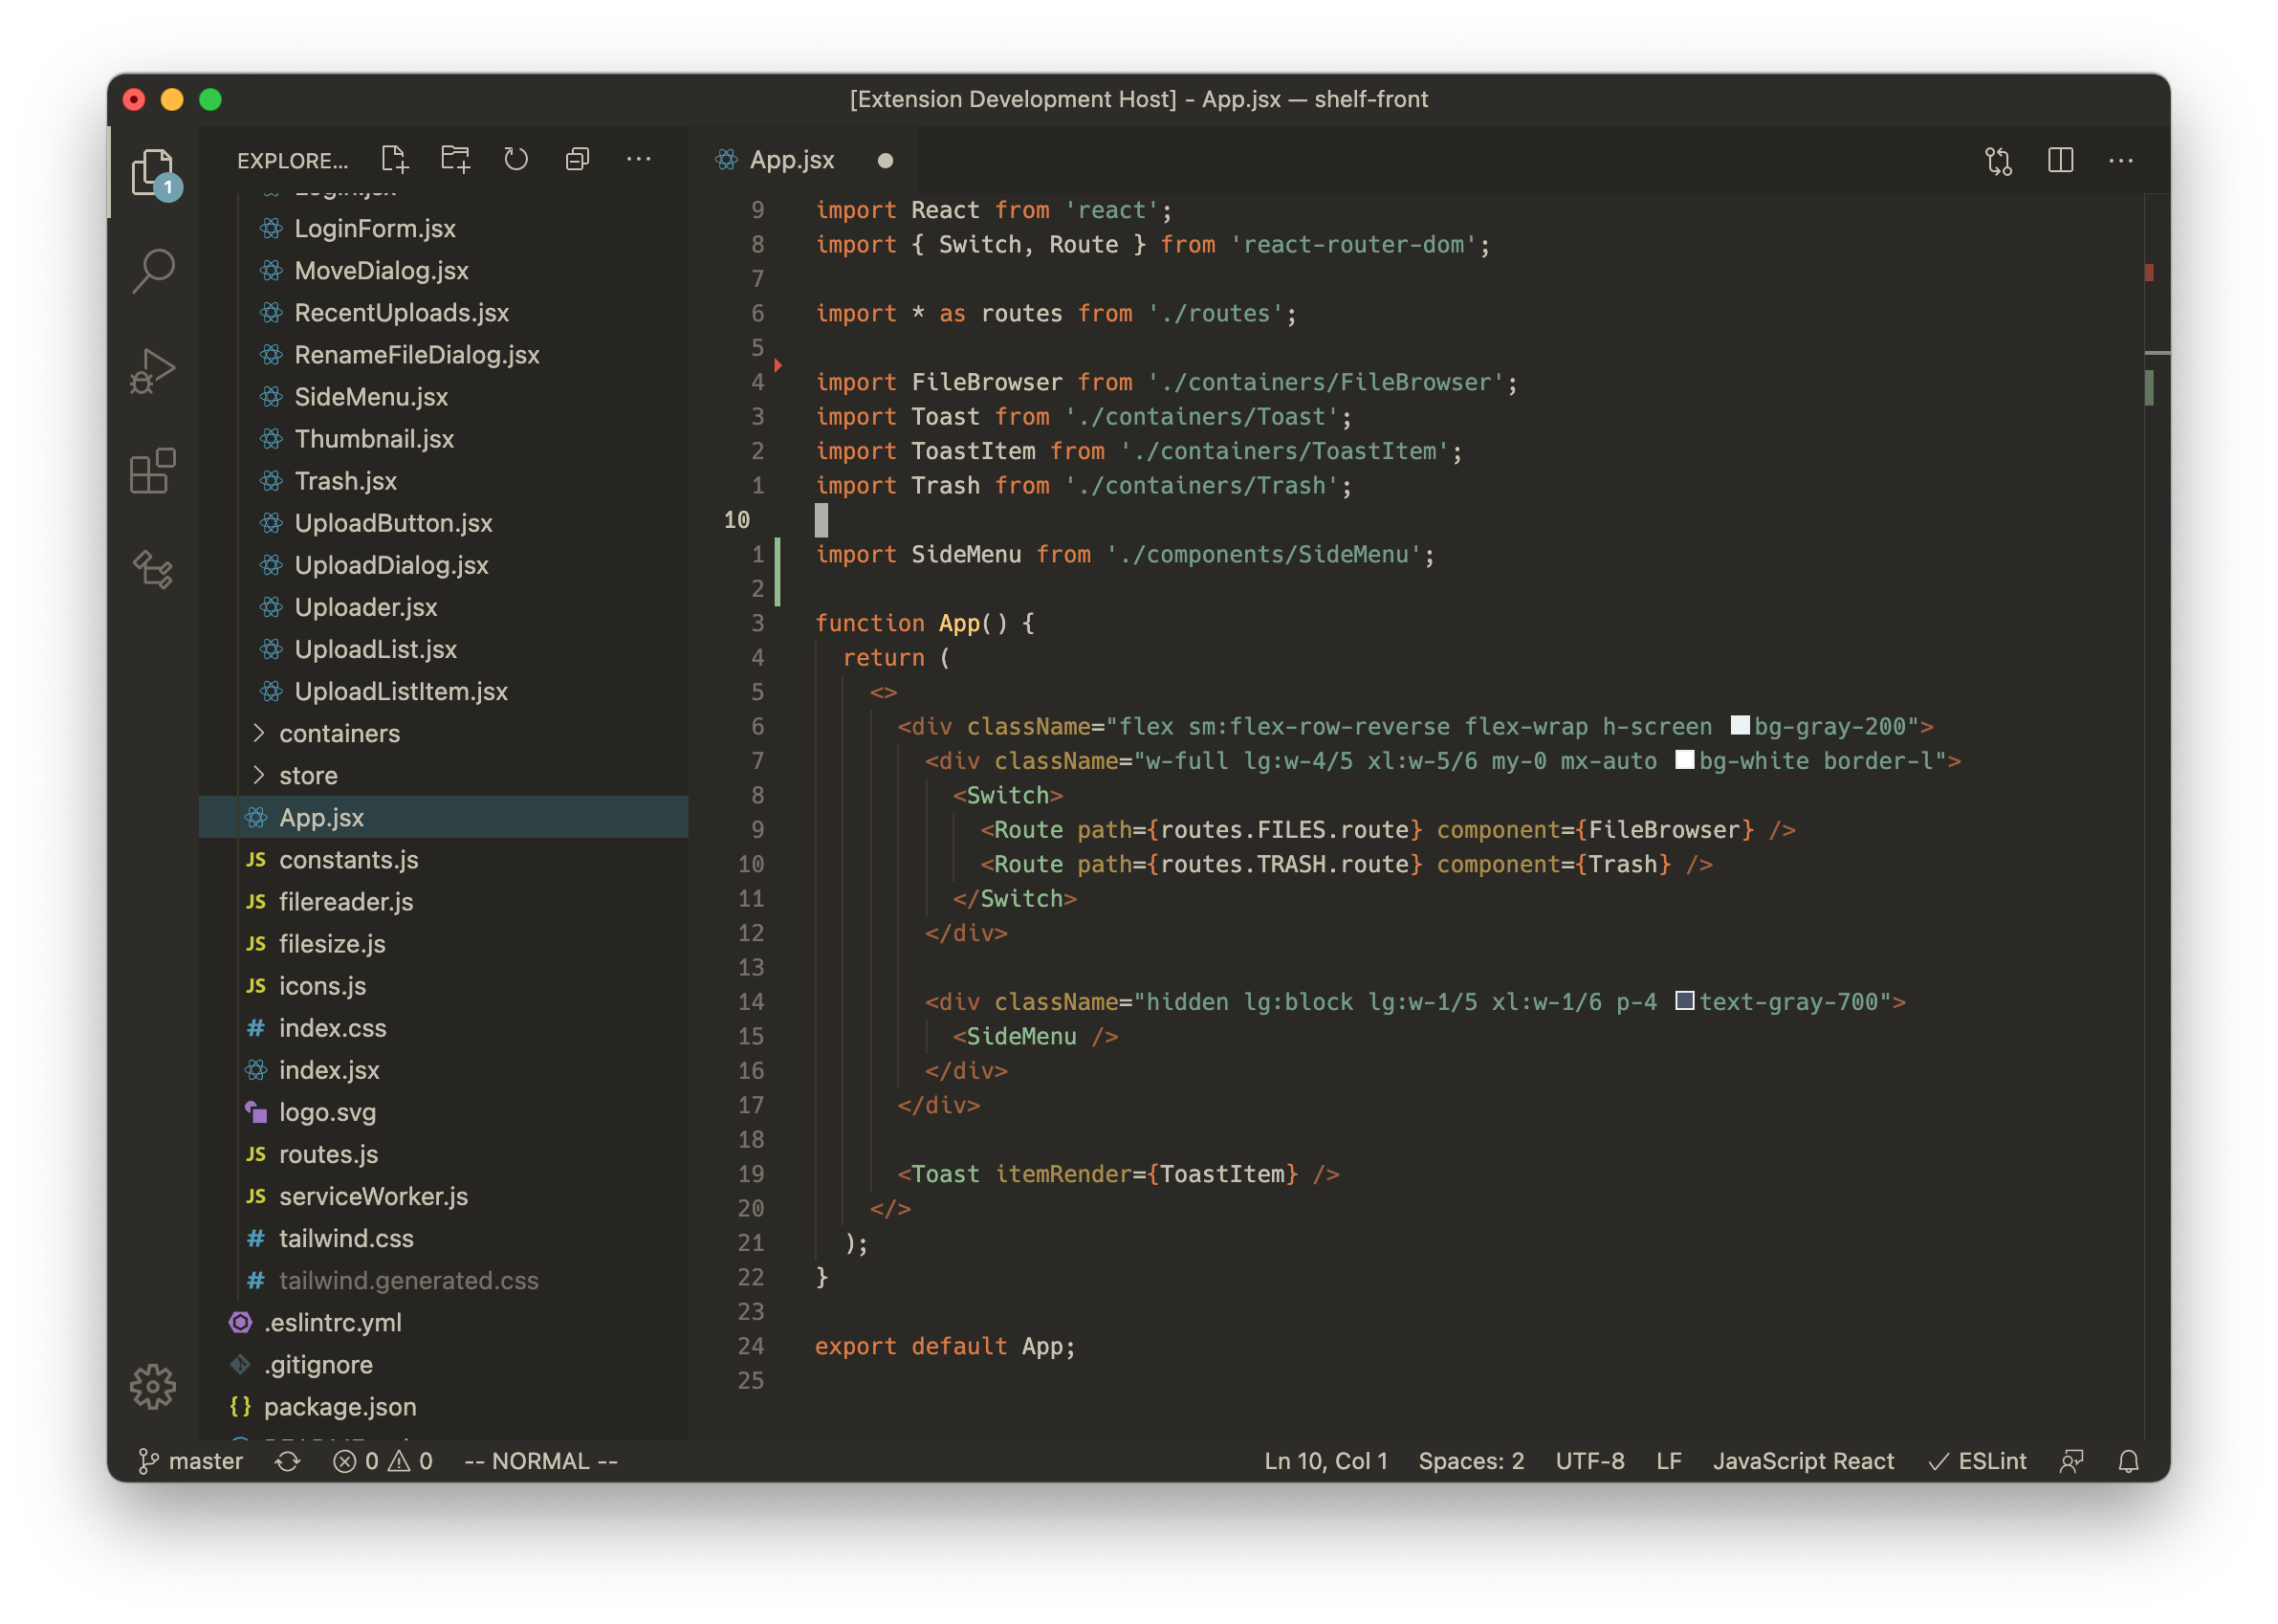Select the App.jsx editor tab

(x=791, y=159)
